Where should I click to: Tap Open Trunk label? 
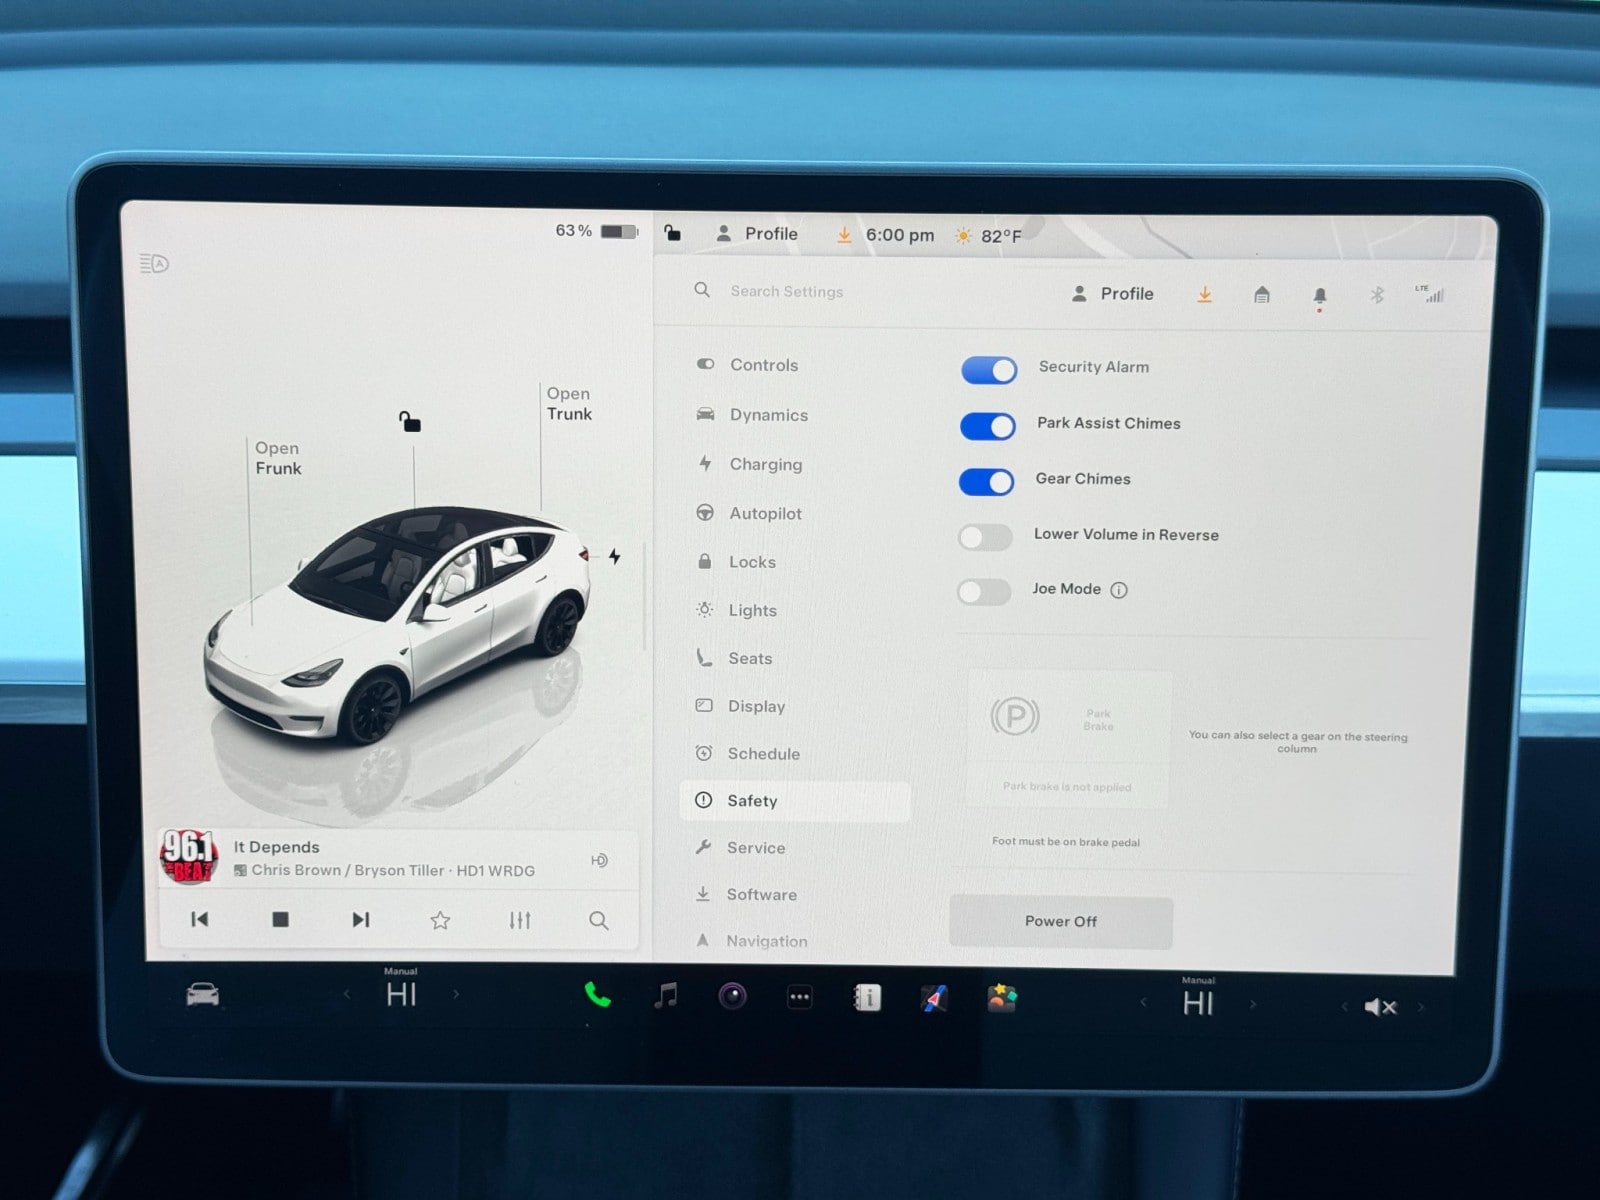[569, 404]
